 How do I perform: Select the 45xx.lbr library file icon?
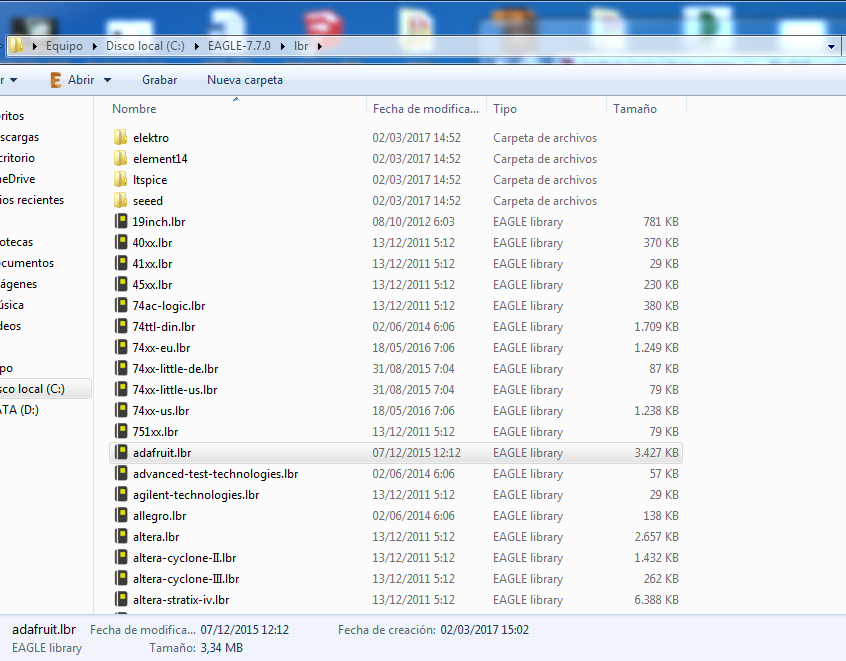[121, 284]
